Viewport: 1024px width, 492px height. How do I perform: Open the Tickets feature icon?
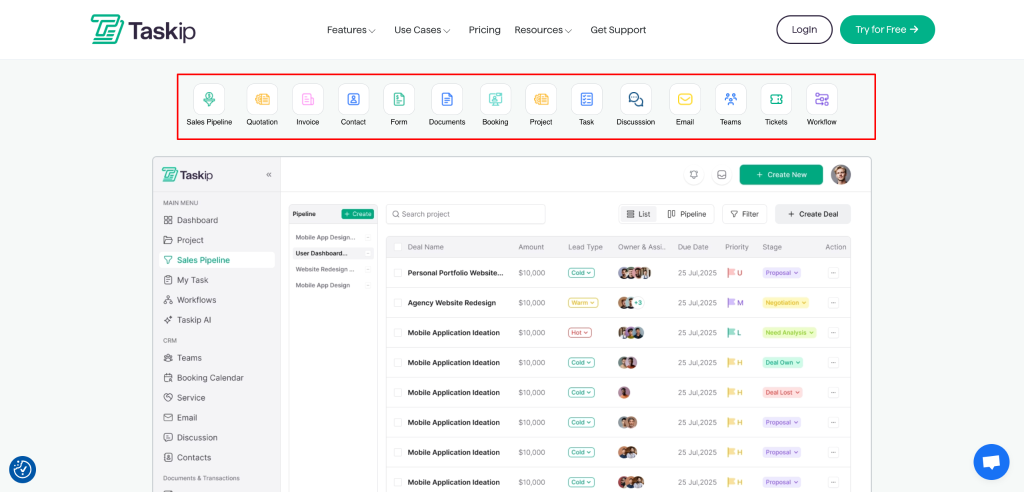[776, 99]
